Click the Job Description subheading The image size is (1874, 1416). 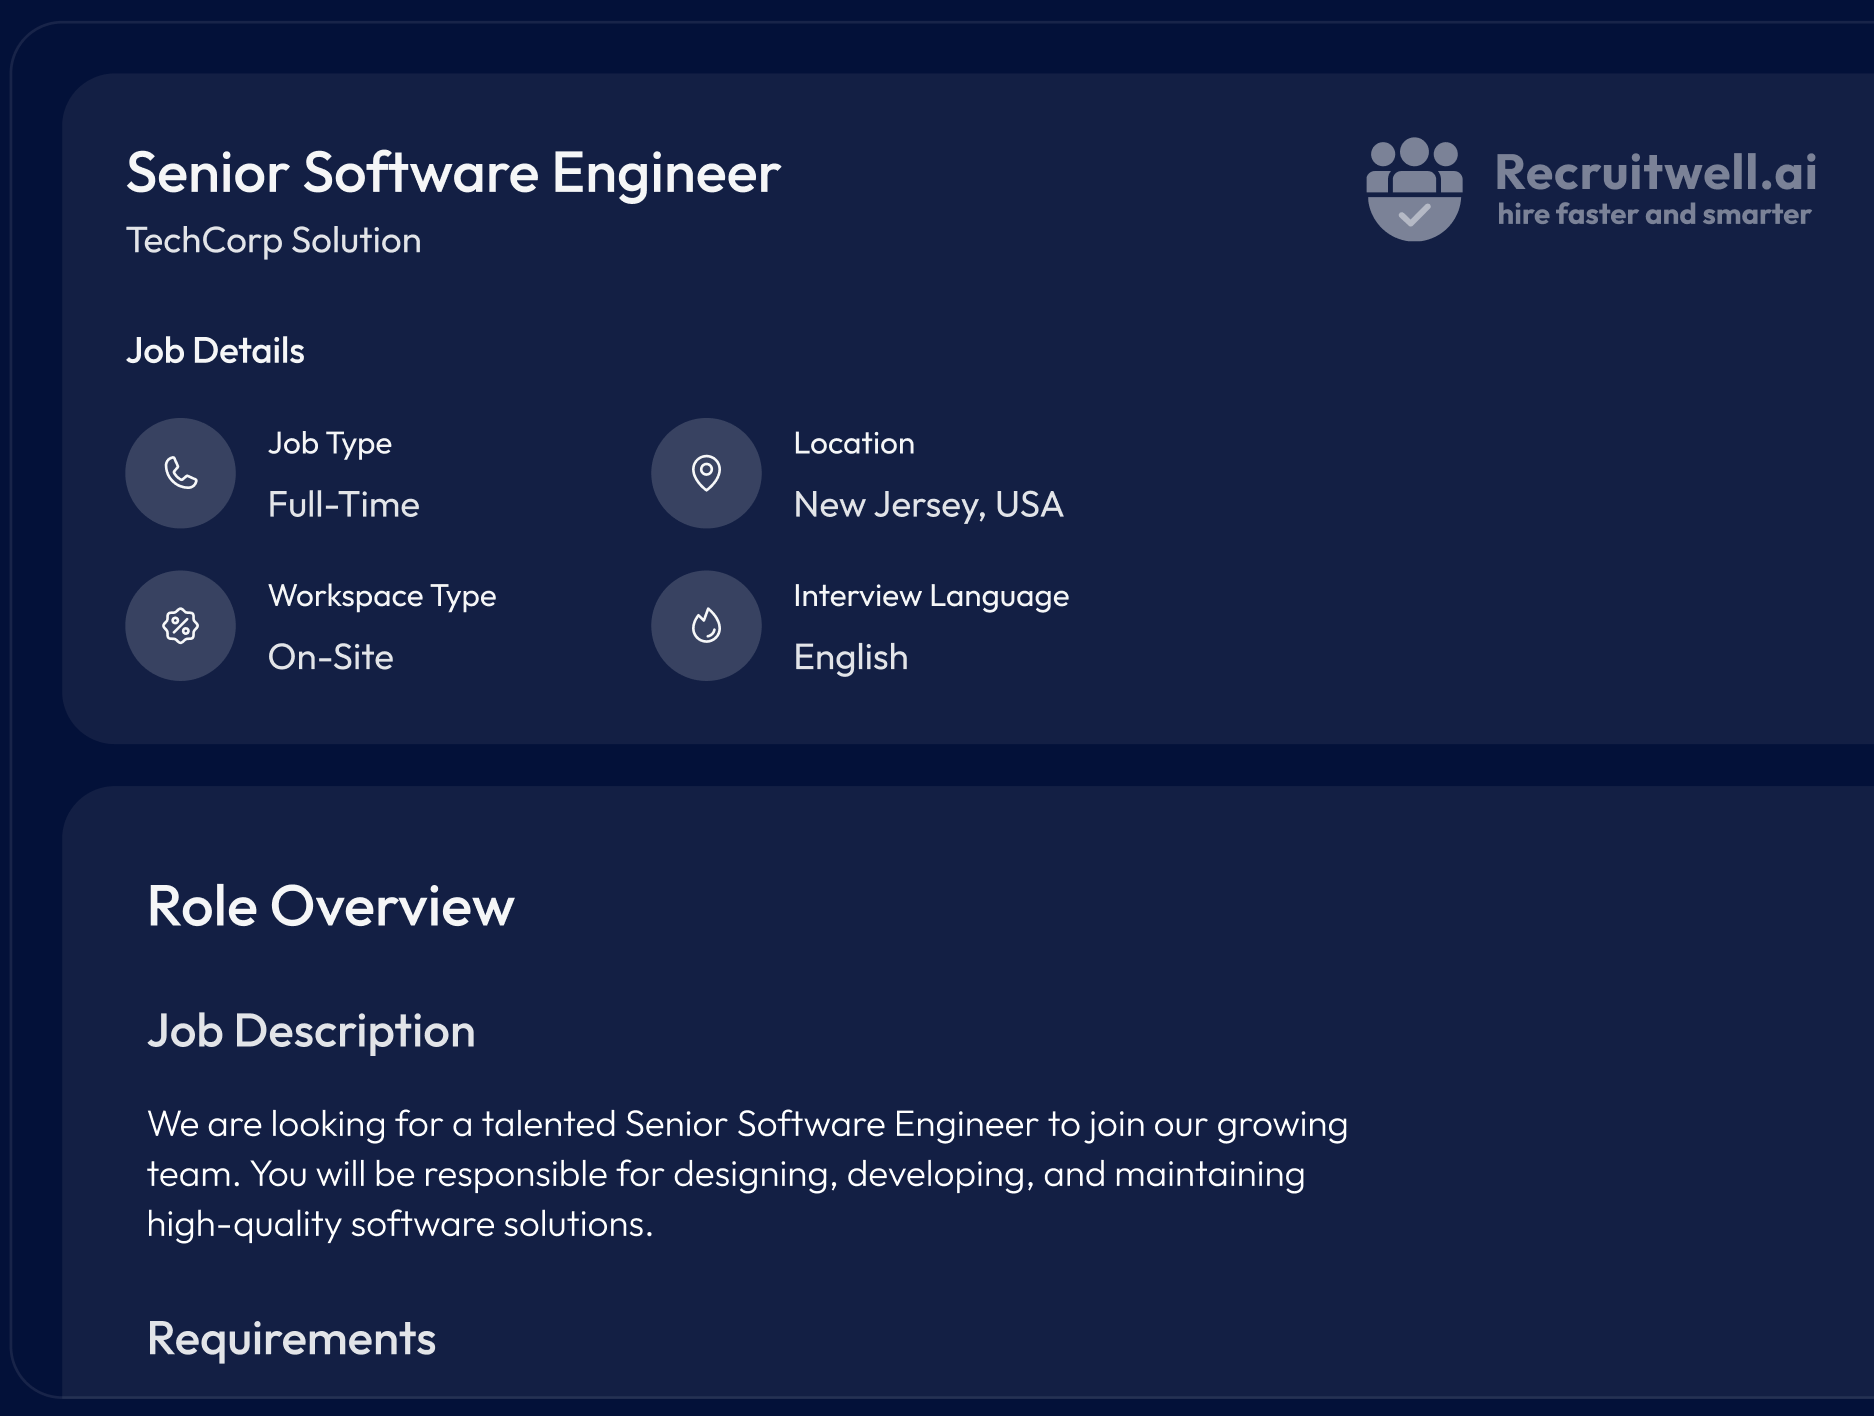[311, 1031]
